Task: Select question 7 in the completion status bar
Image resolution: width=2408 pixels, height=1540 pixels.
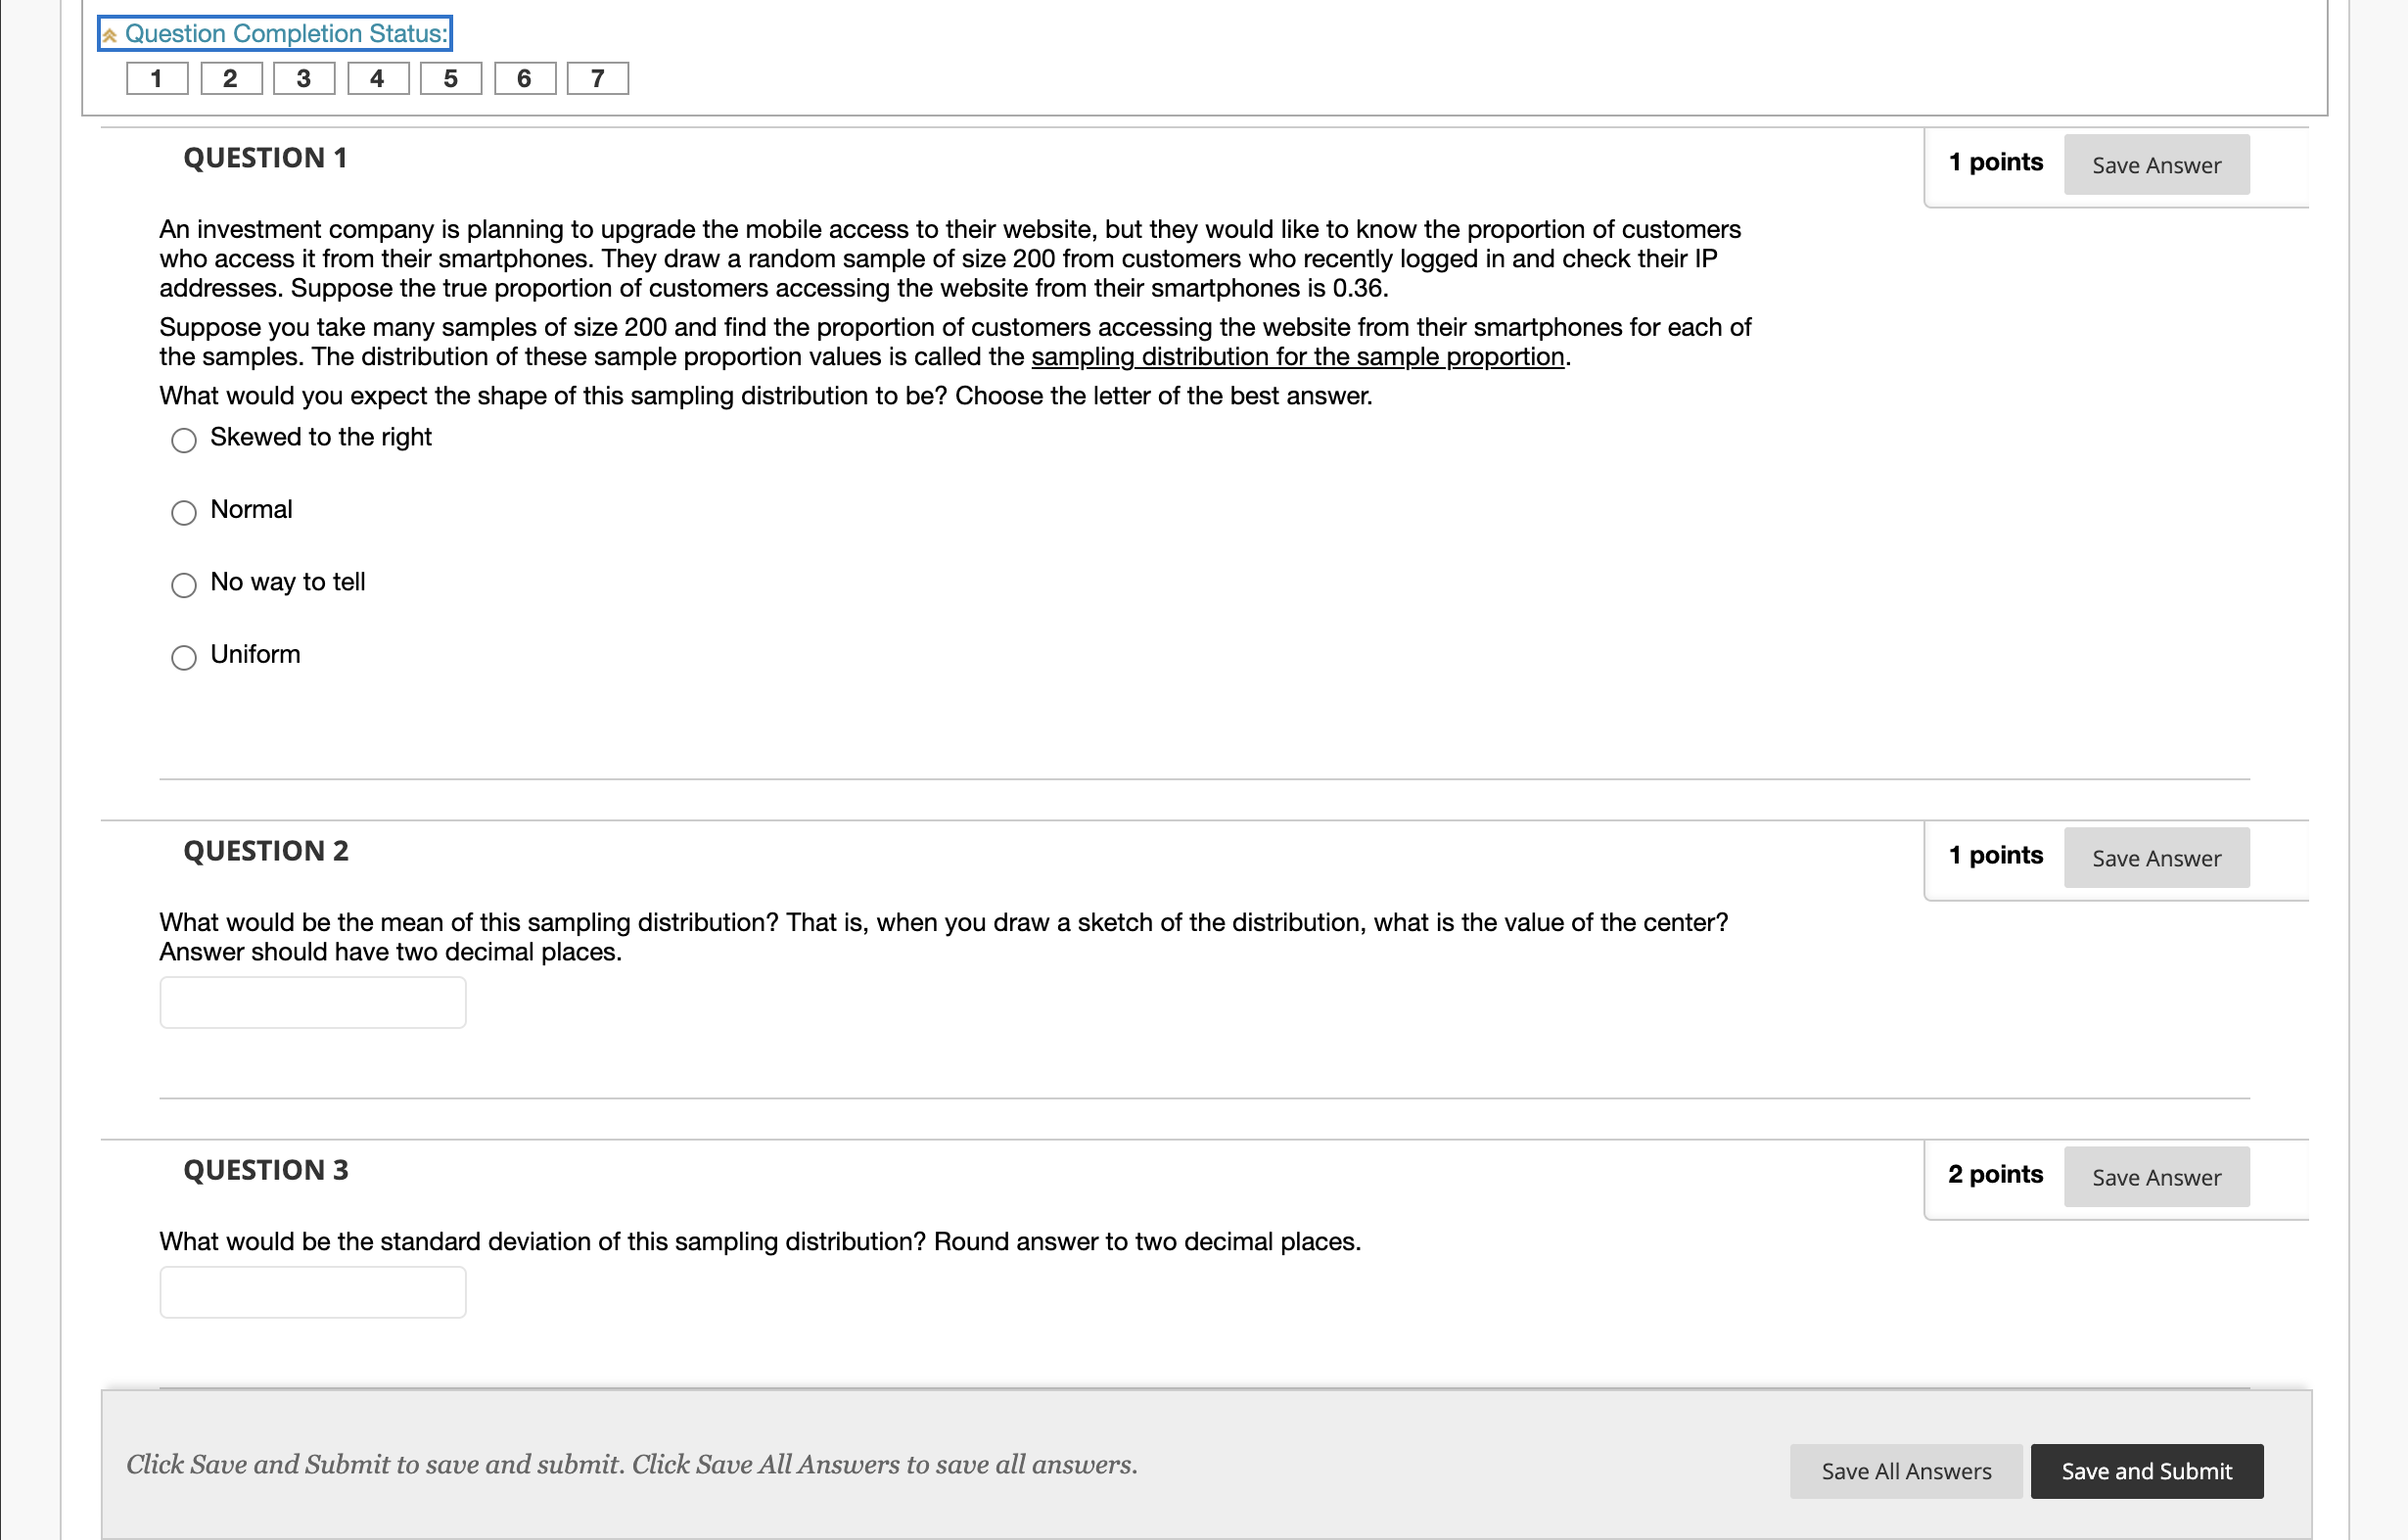Action: (597, 78)
